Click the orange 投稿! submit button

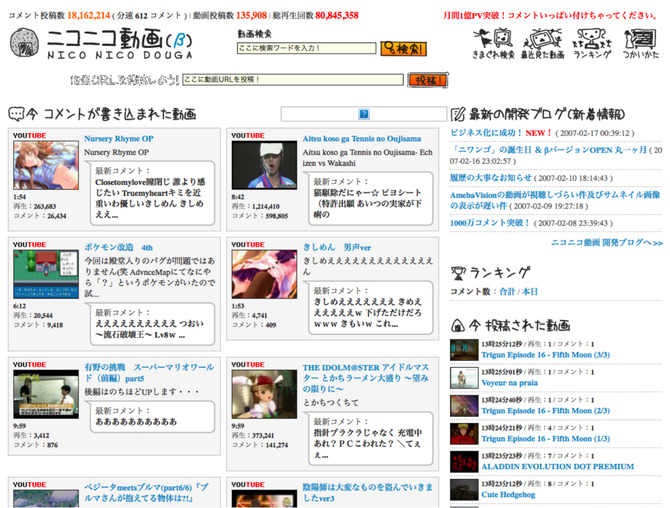(428, 80)
